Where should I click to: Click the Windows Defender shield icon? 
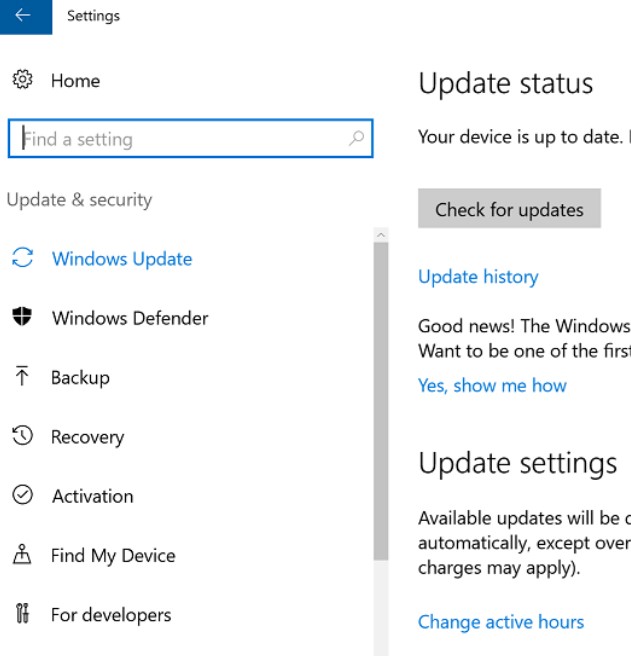pos(22,316)
